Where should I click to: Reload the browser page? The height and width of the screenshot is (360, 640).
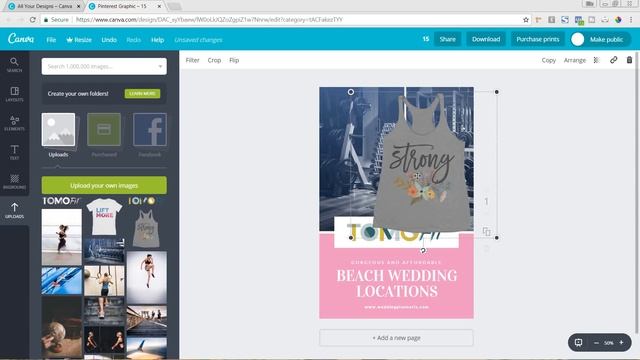(33, 20)
